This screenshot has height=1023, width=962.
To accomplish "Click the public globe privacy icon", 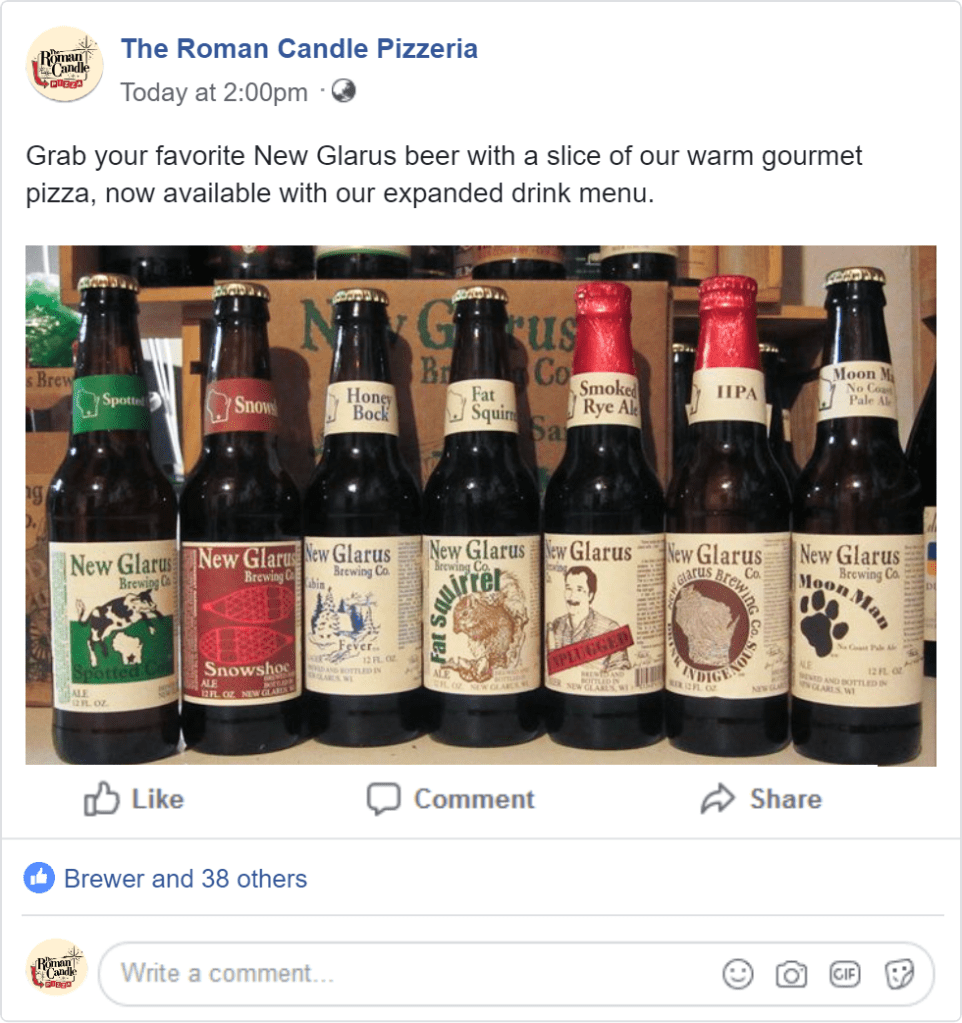I will point(344,91).
